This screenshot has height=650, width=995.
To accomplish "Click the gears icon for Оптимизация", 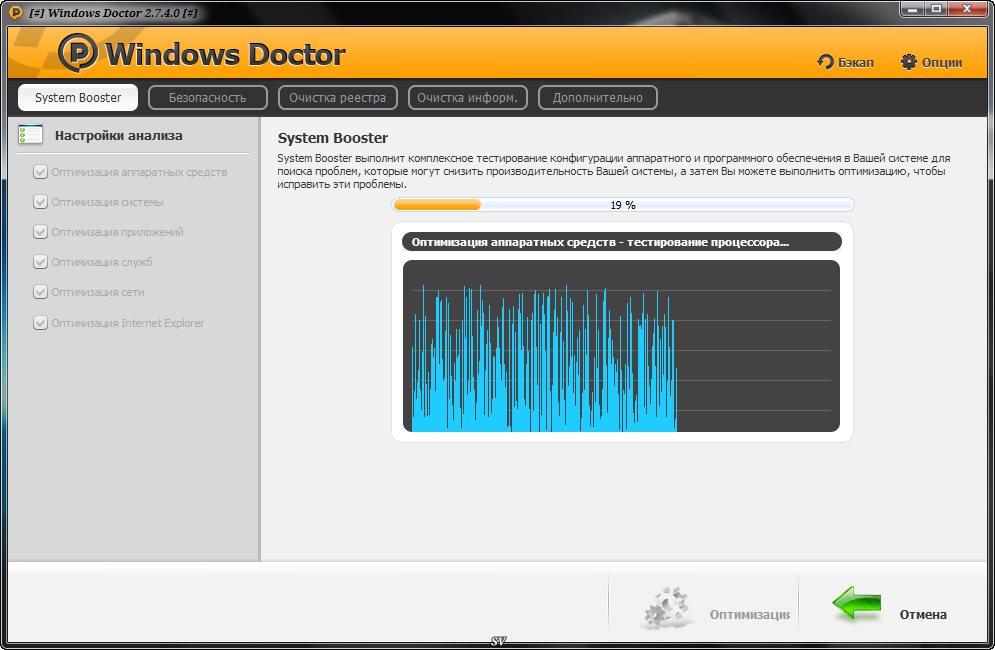I will 666,608.
